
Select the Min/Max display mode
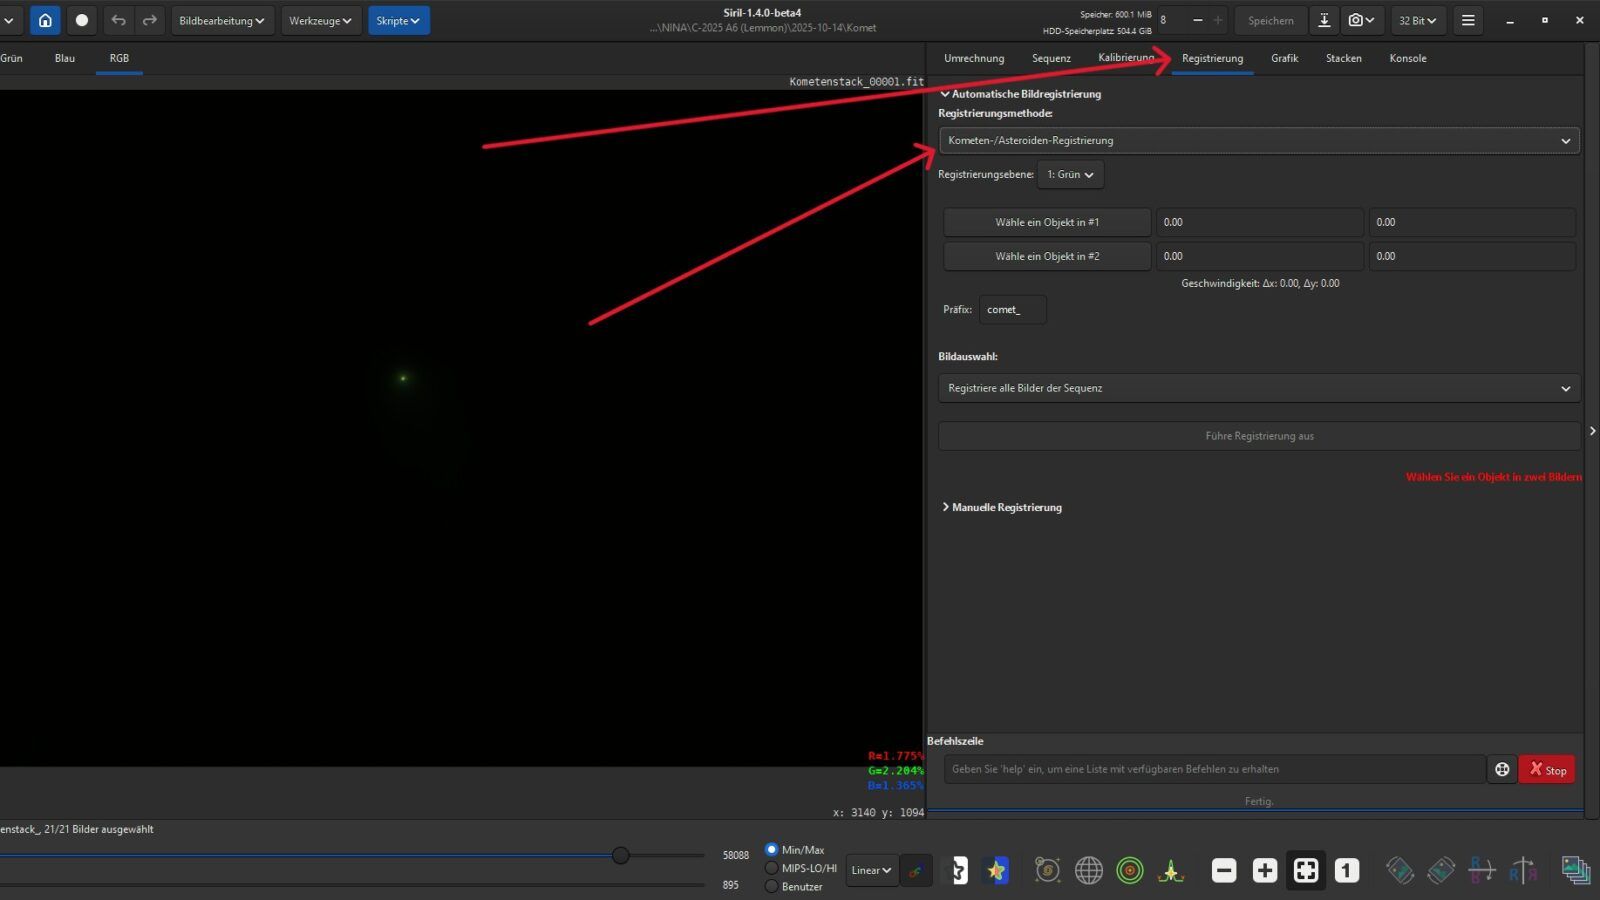[x=771, y=850]
